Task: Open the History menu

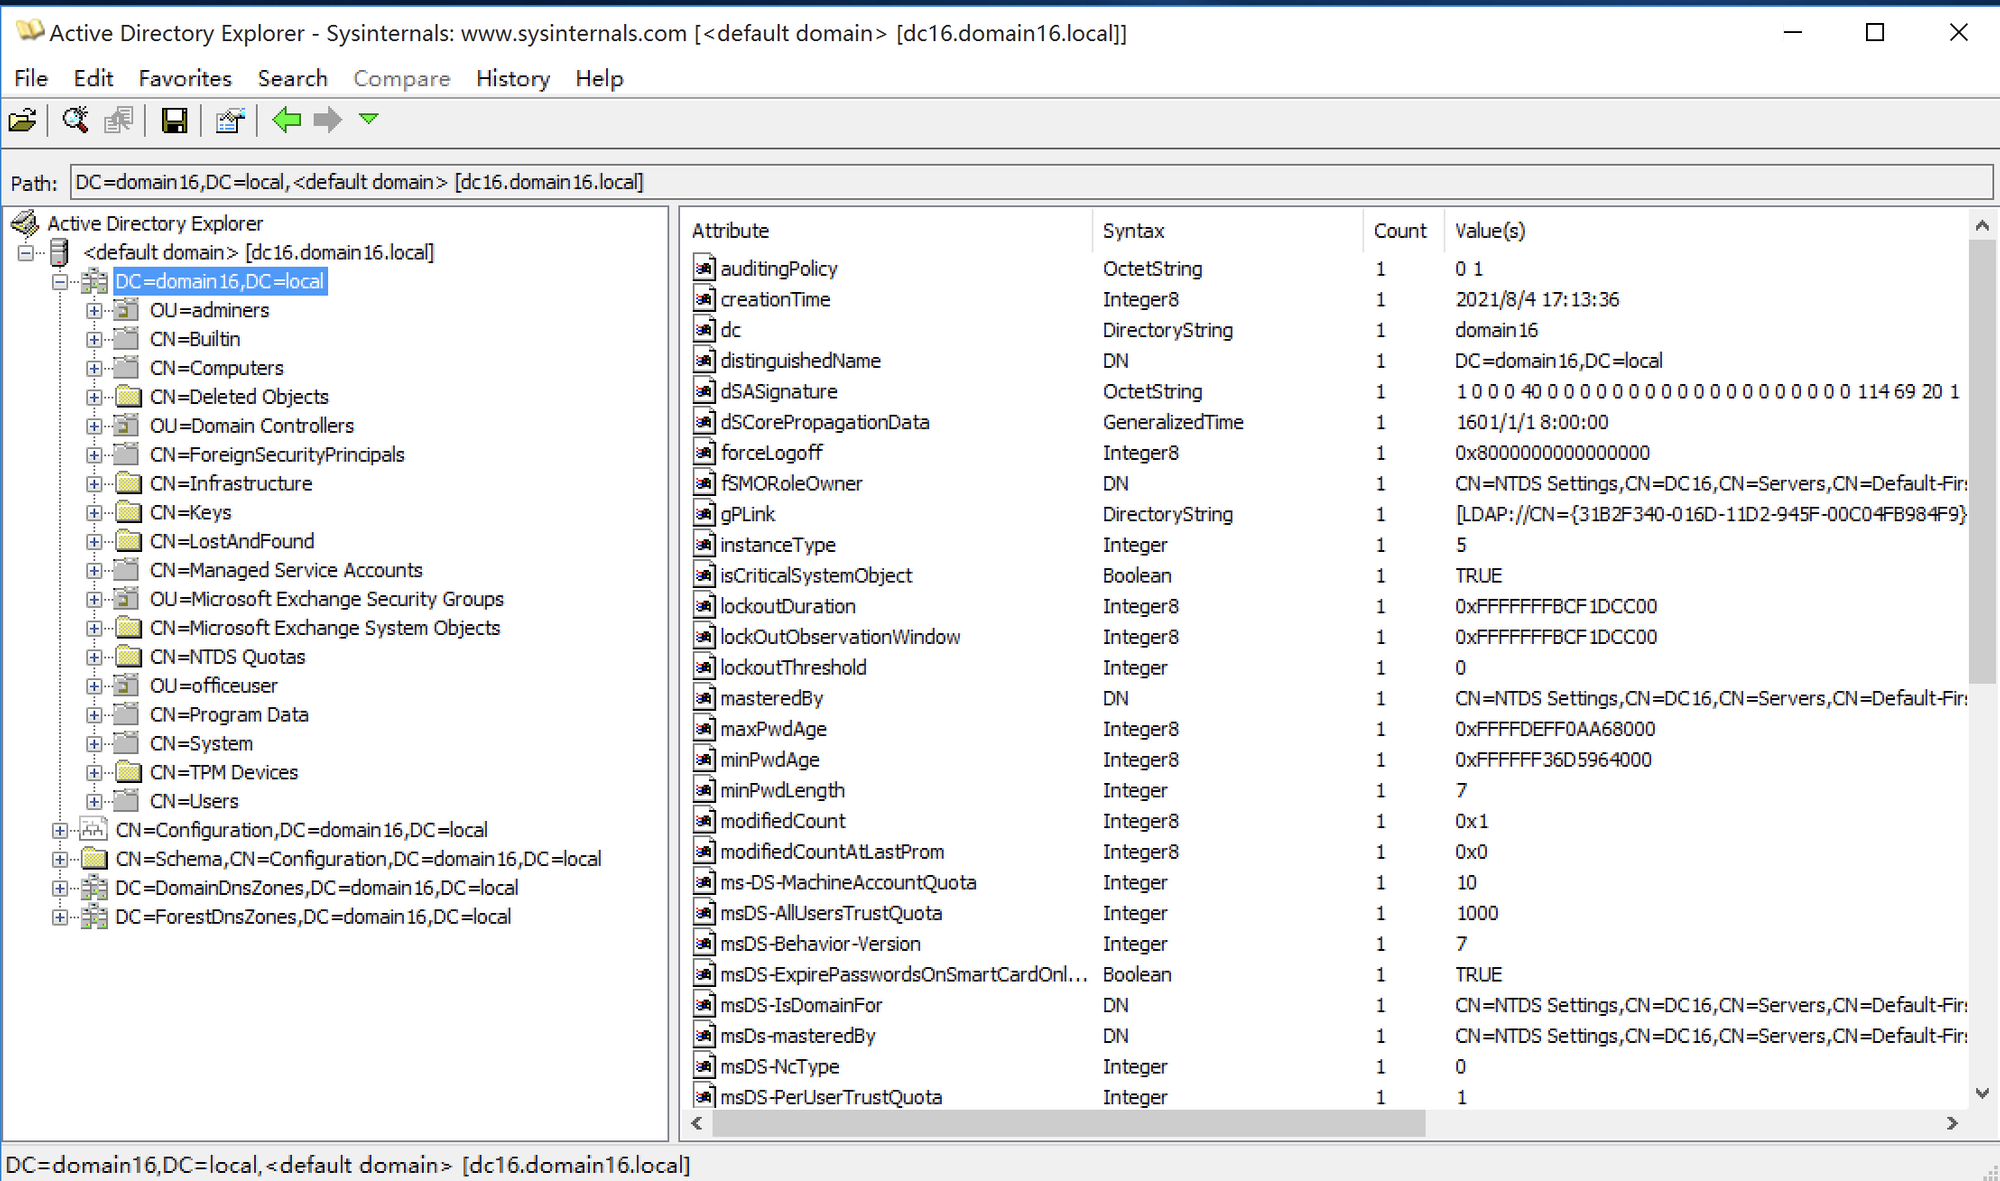Action: pyautogui.click(x=513, y=78)
